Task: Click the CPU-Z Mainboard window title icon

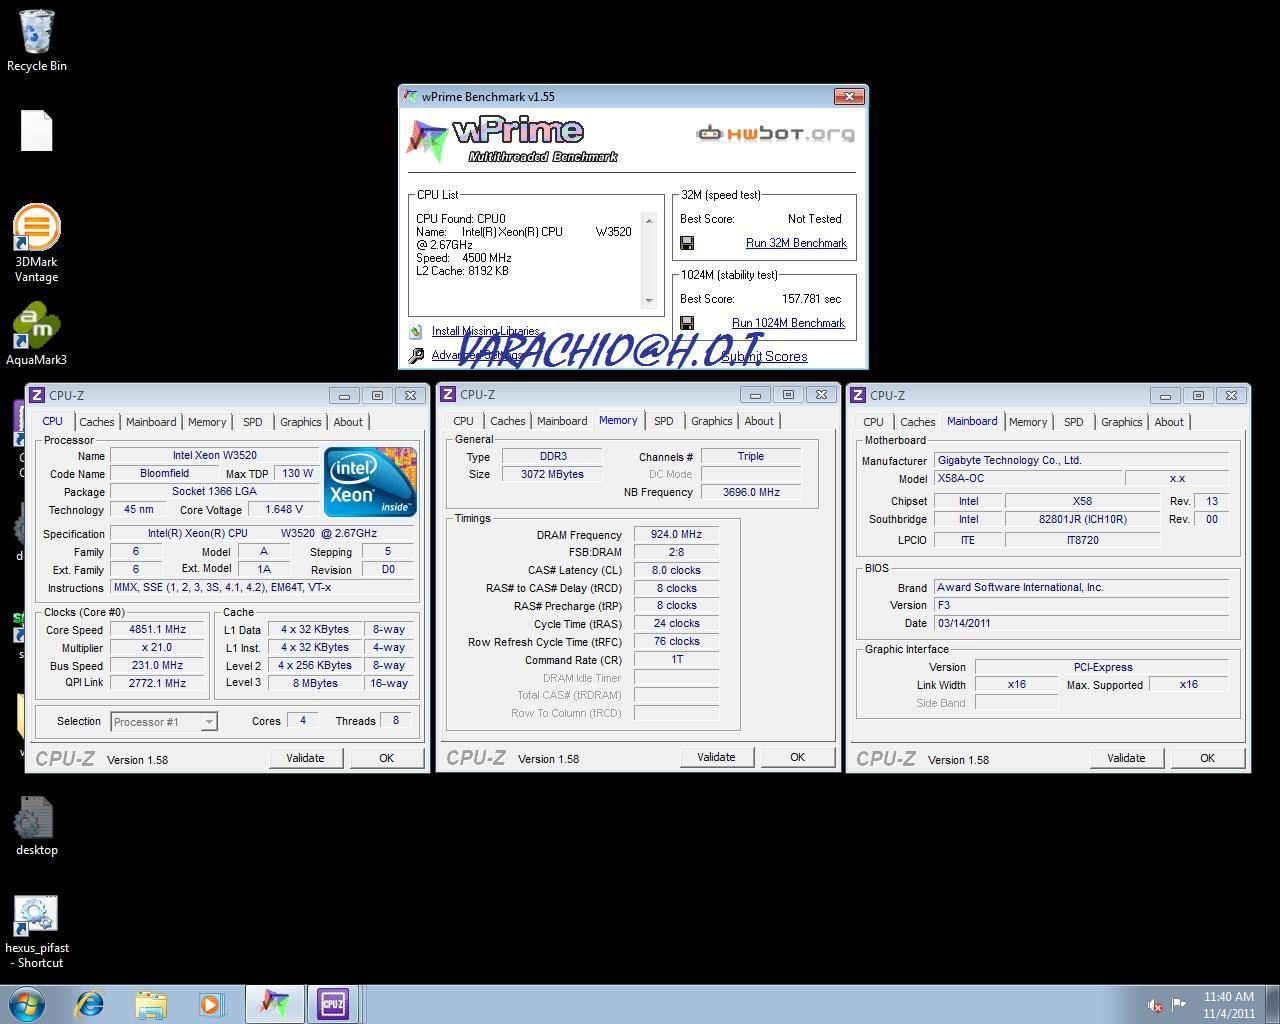Action: [x=858, y=395]
